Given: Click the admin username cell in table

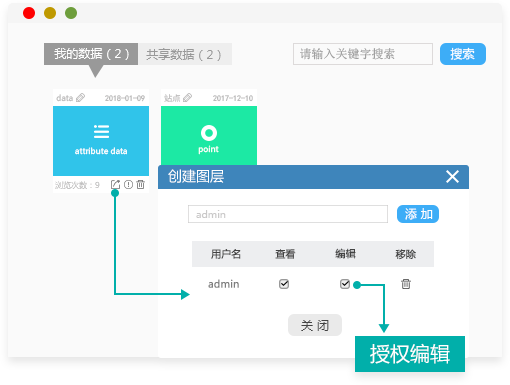Looking at the screenshot, I should pyautogui.click(x=224, y=284).
